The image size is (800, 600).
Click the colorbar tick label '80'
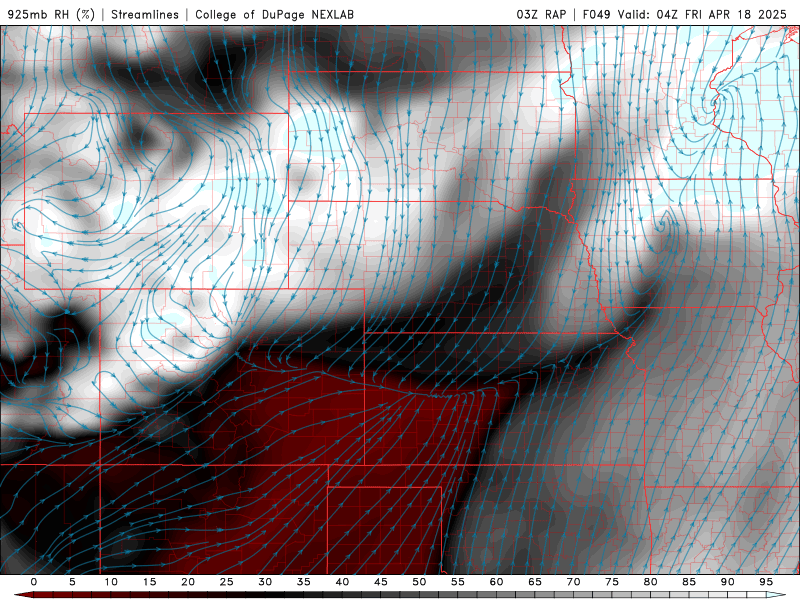[651, 582]
